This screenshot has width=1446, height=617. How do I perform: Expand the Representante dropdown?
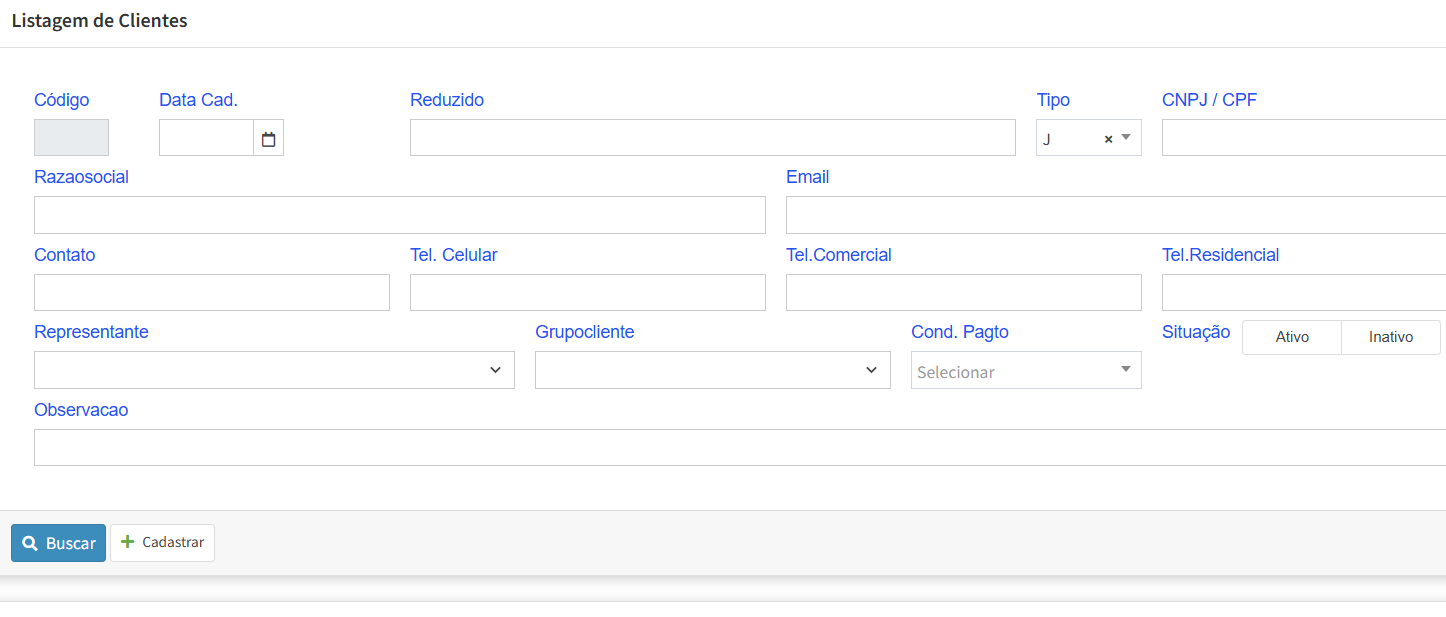pyautogui.click(x=274, y=370)
